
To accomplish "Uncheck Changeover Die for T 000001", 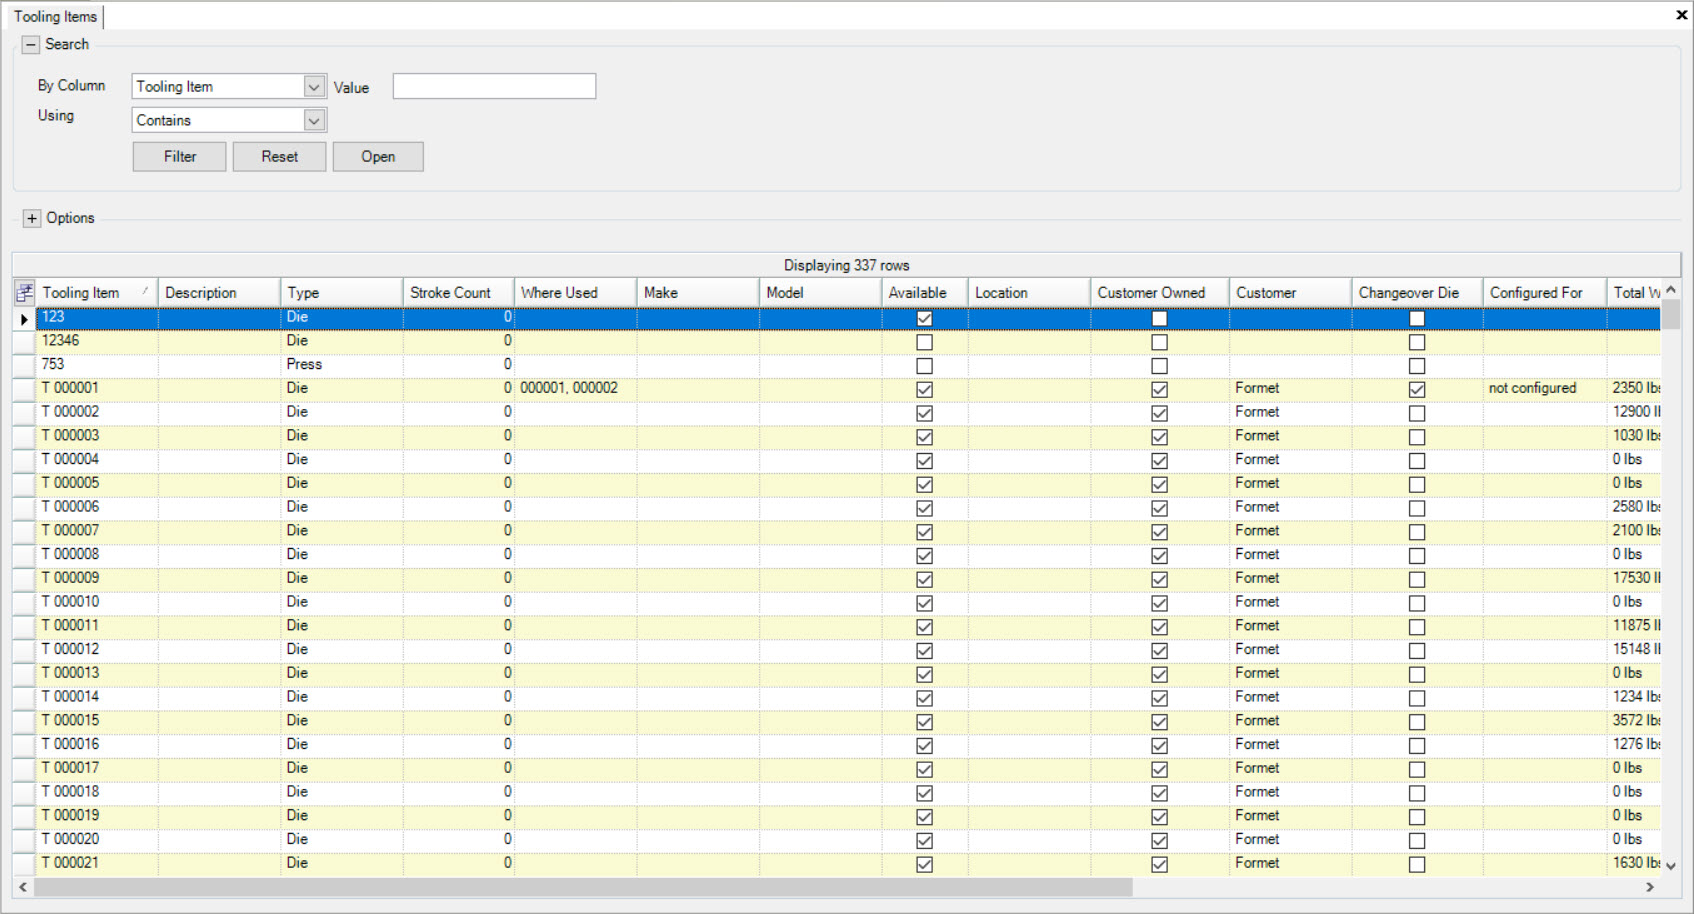I will 1417,390.
